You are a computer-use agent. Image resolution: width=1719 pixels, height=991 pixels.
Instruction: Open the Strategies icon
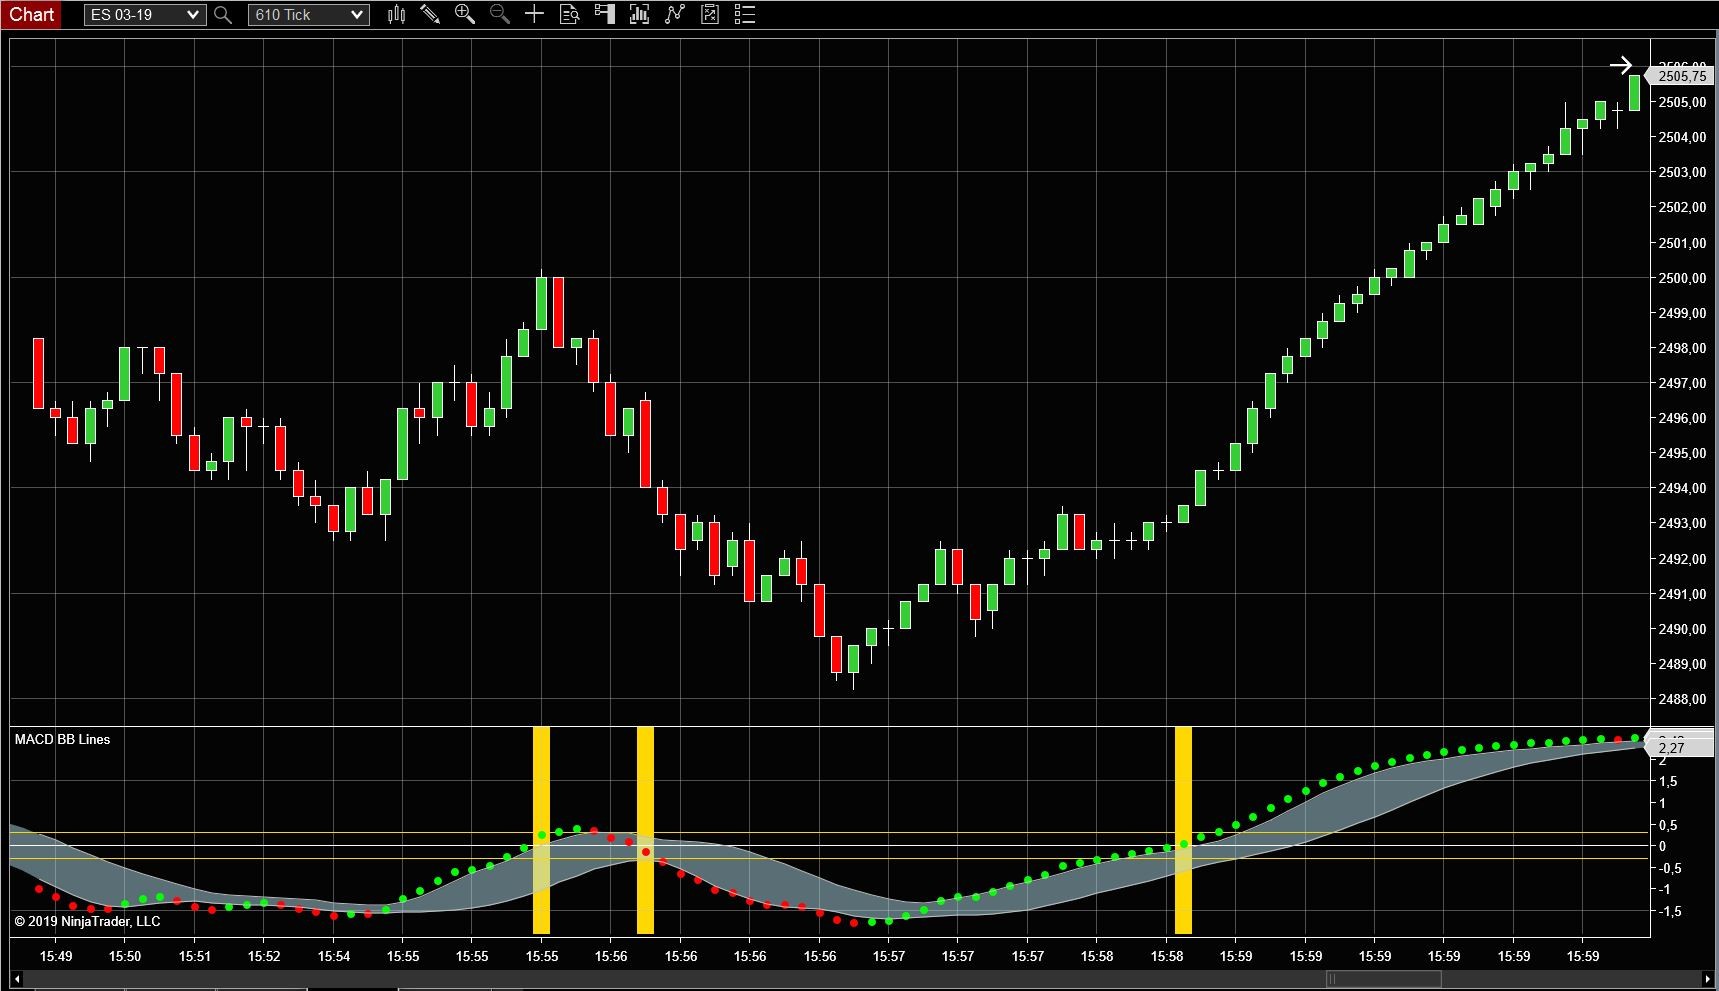(x=710, y=15)
